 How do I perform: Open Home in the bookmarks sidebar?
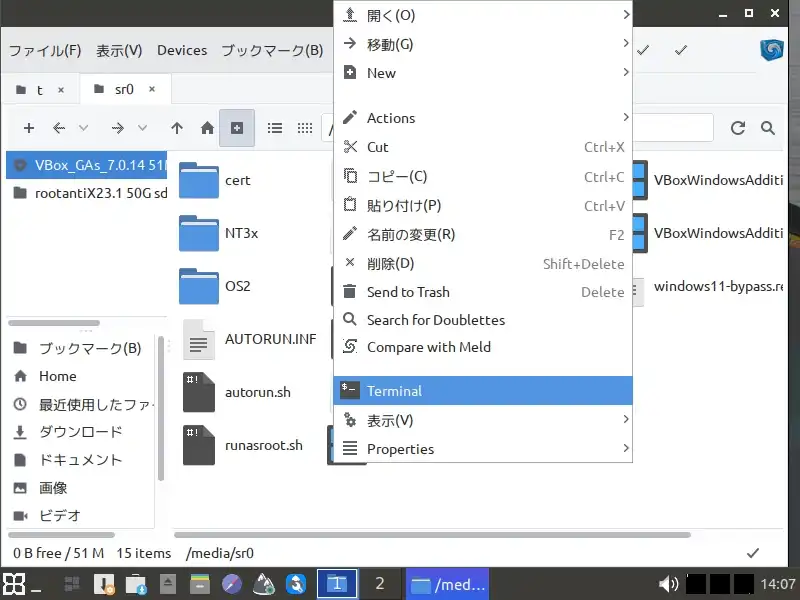tap(58, 376)
